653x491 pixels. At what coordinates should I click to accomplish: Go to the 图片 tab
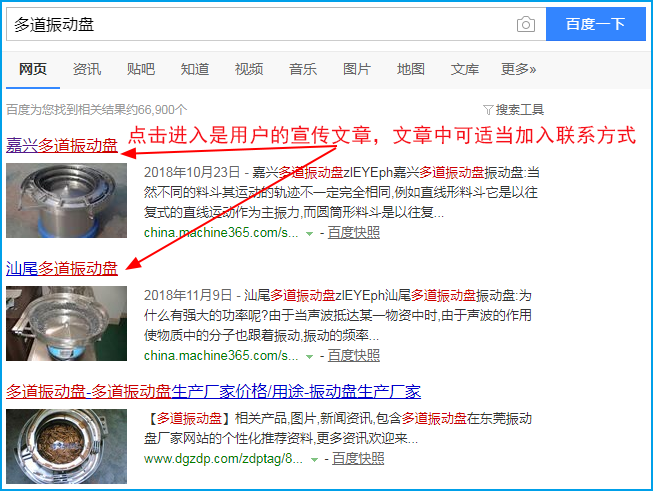[x=357, y=69]
